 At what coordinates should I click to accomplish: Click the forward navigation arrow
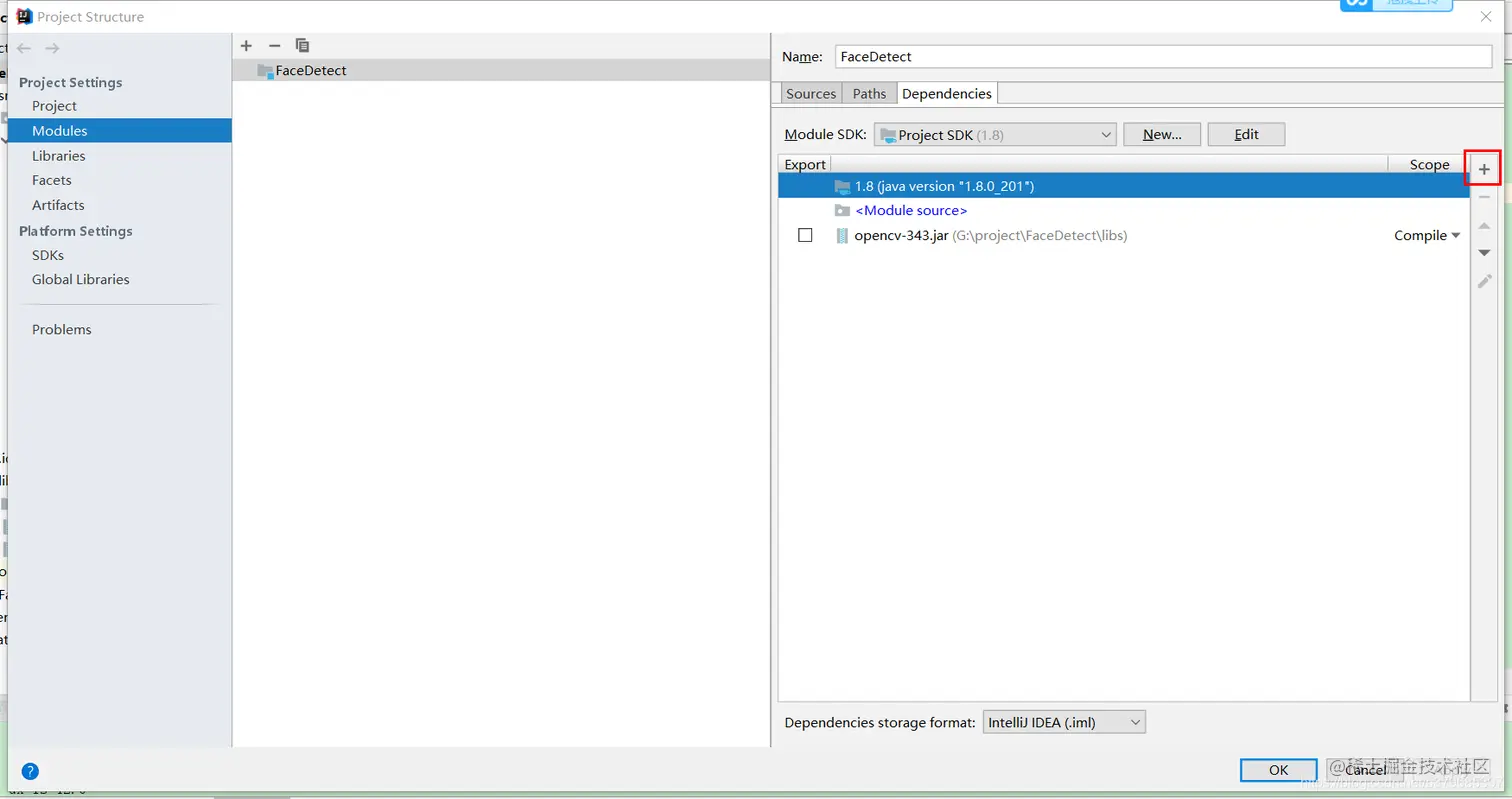click(x=53, y=48)
